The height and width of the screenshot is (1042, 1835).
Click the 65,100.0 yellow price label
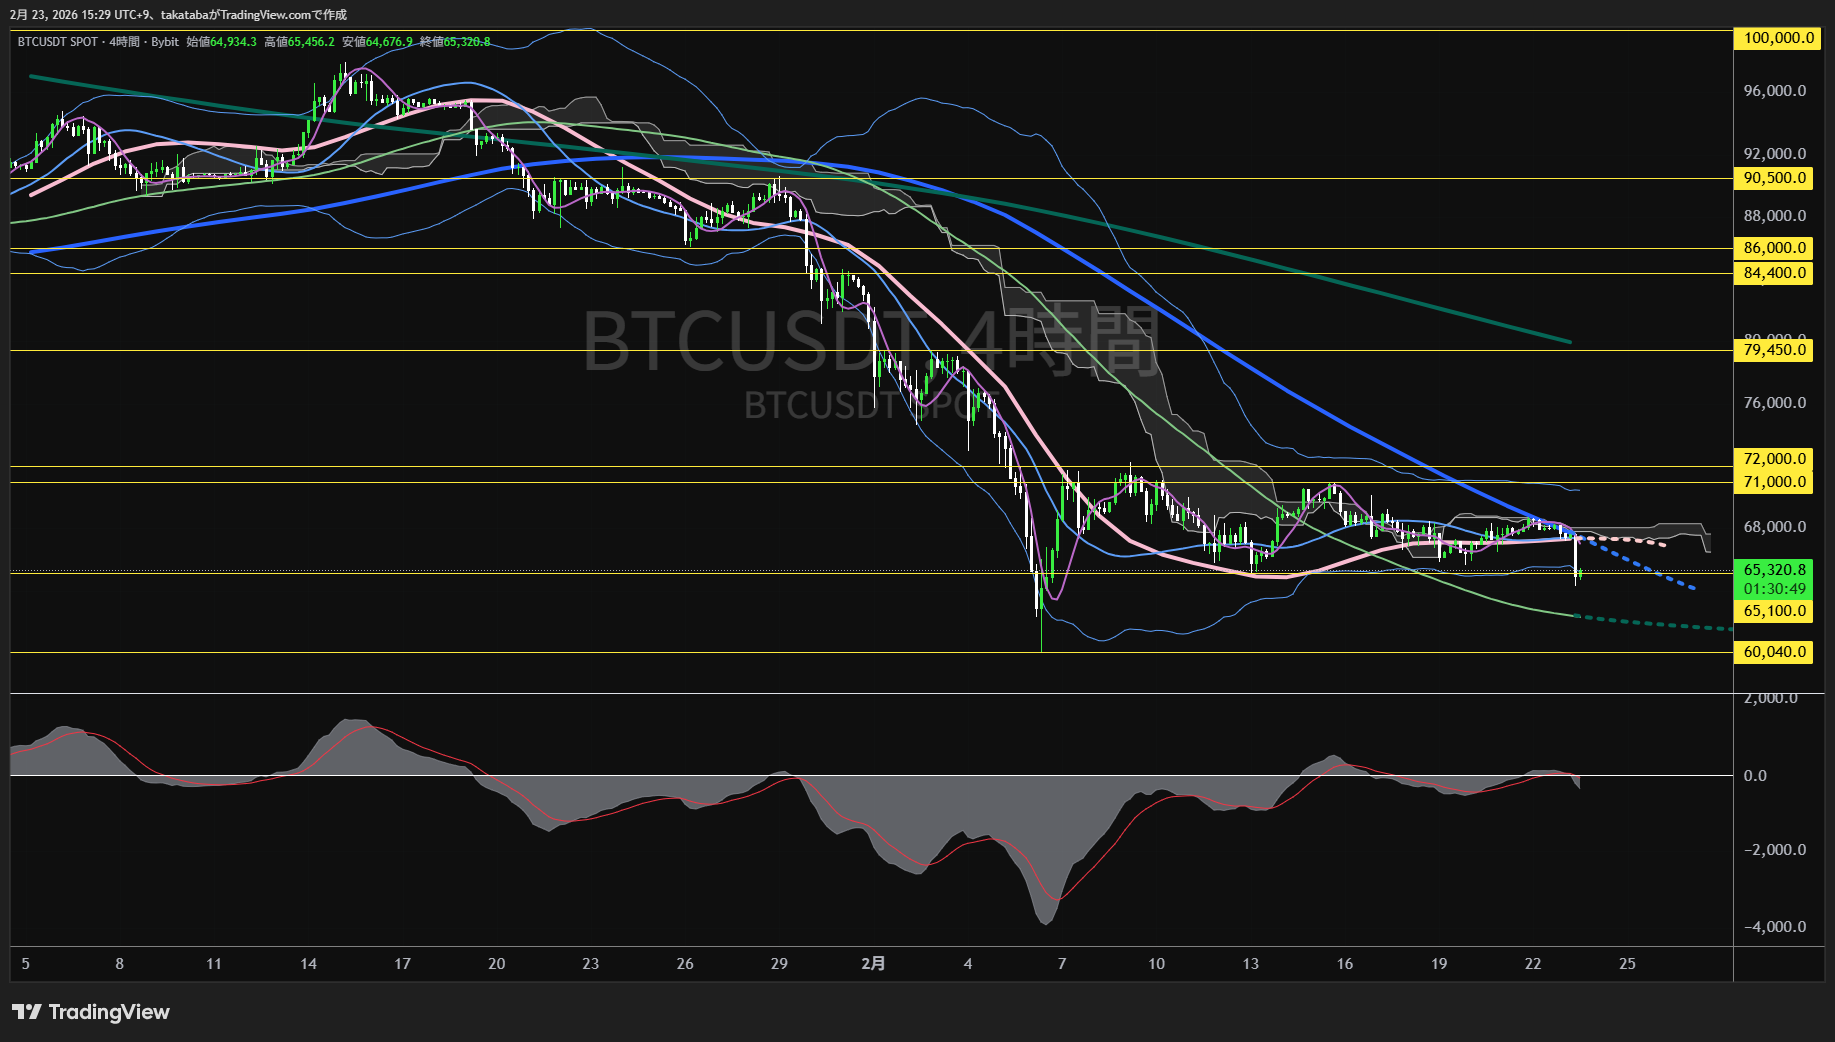1773,611
